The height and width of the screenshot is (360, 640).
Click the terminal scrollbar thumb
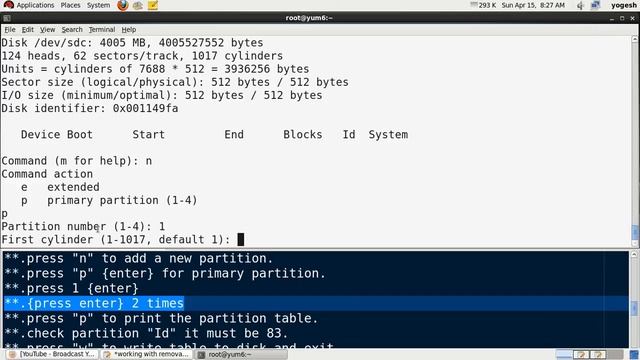635,233
